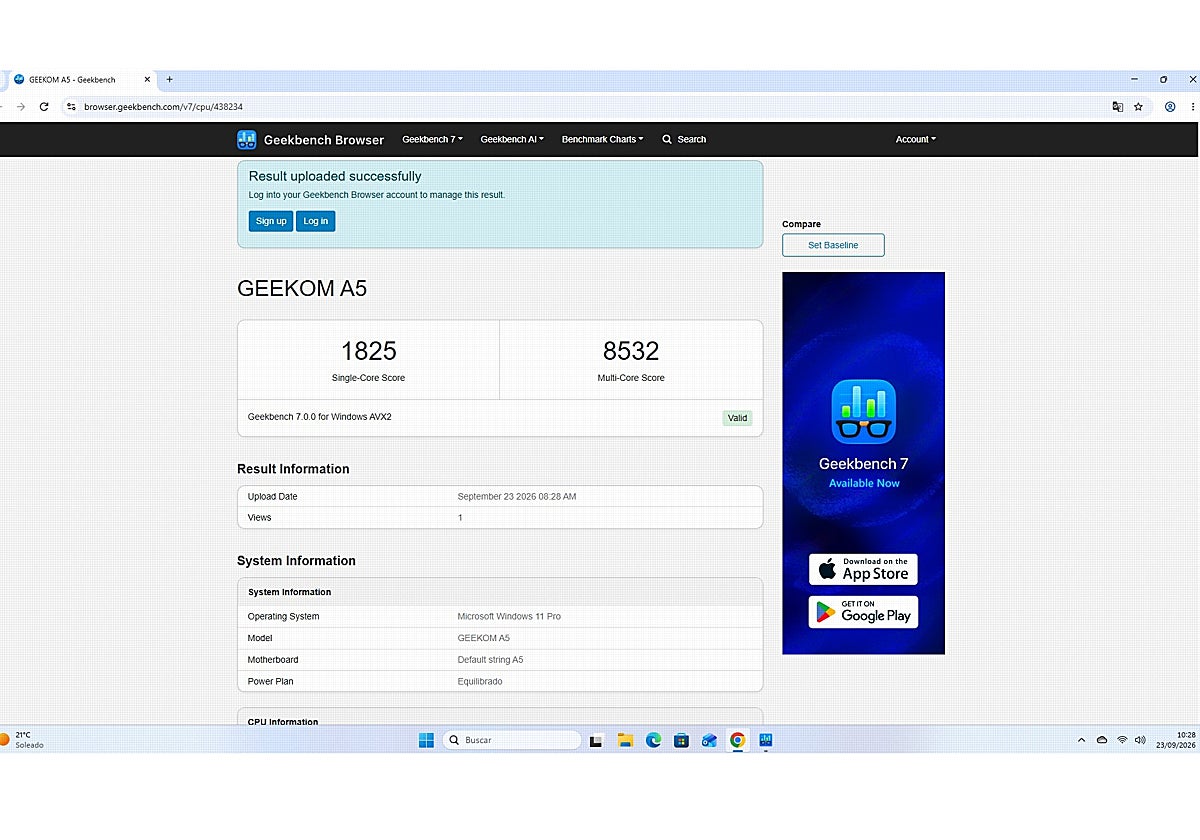Click "Geekbench 7.0.0 for Windows AVX2" text
This screenshot has width=1200, height=840.
pyautogui.click(x=320, y=417)
